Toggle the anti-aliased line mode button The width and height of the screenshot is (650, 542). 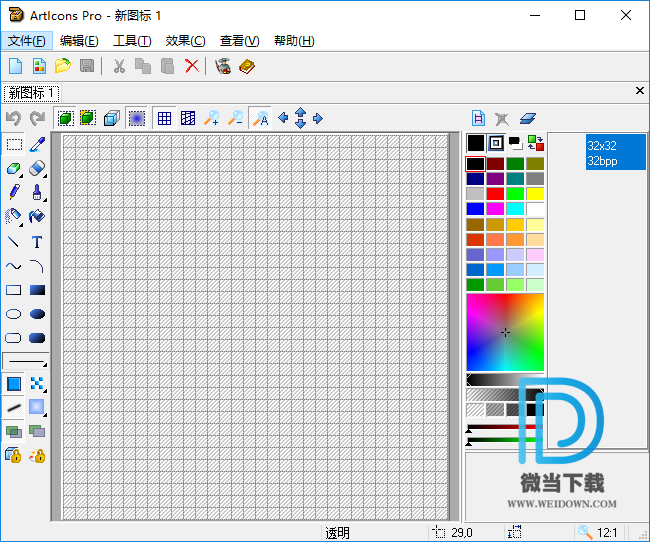[x=14, y=407]
